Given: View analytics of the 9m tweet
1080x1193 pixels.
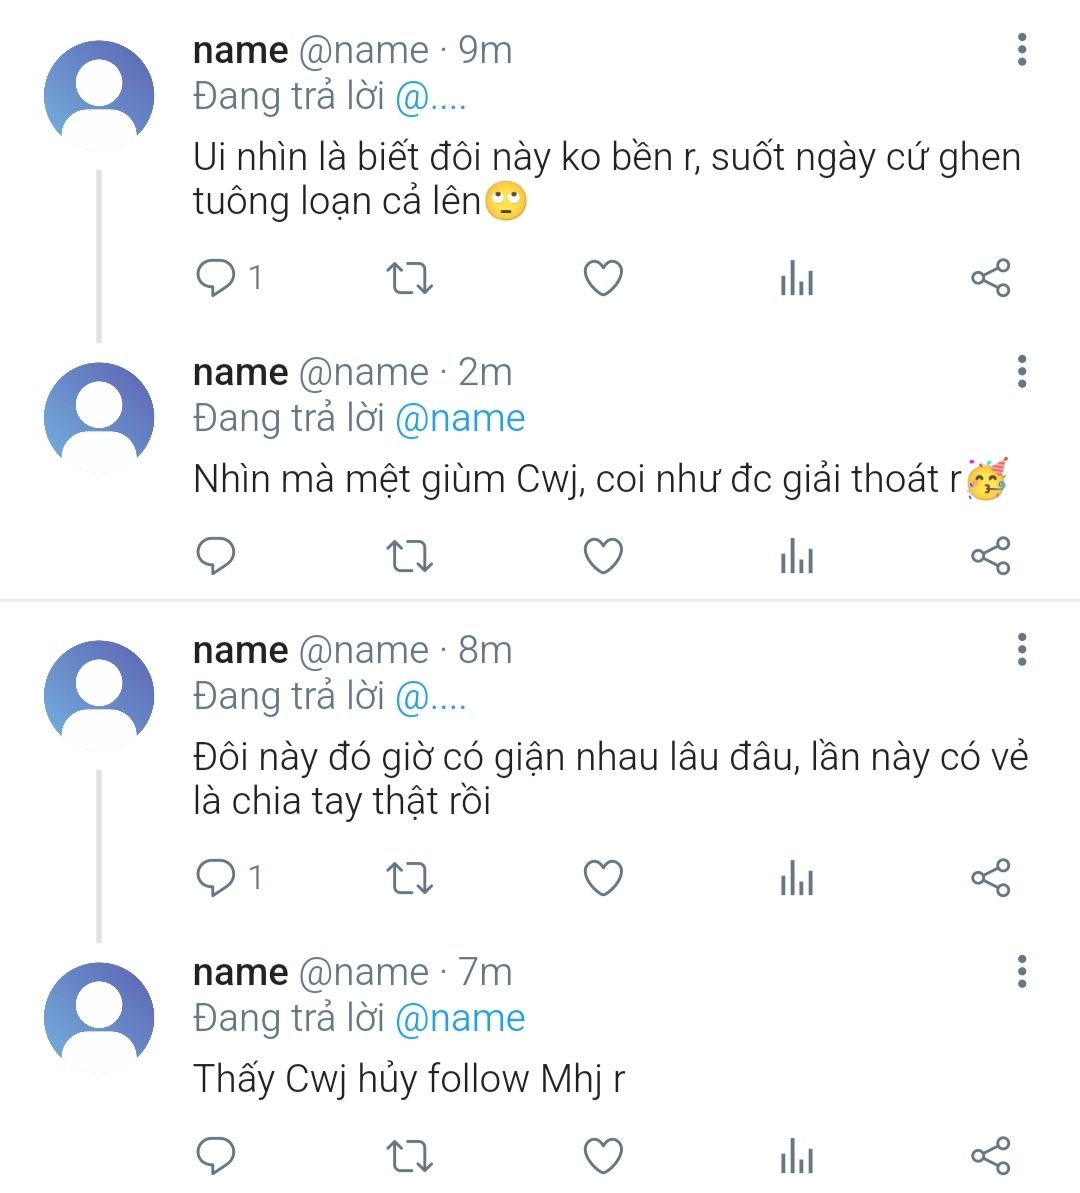Looking at the screenshot, I should (x=796, y=279).
